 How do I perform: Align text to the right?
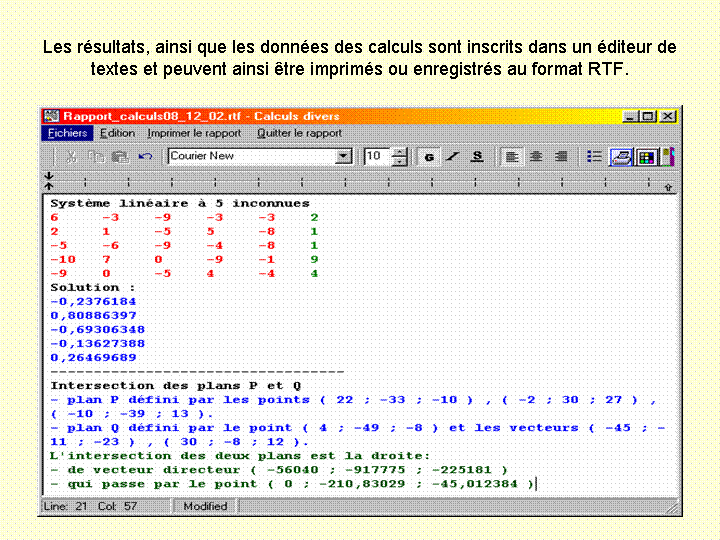coord(560,157)
